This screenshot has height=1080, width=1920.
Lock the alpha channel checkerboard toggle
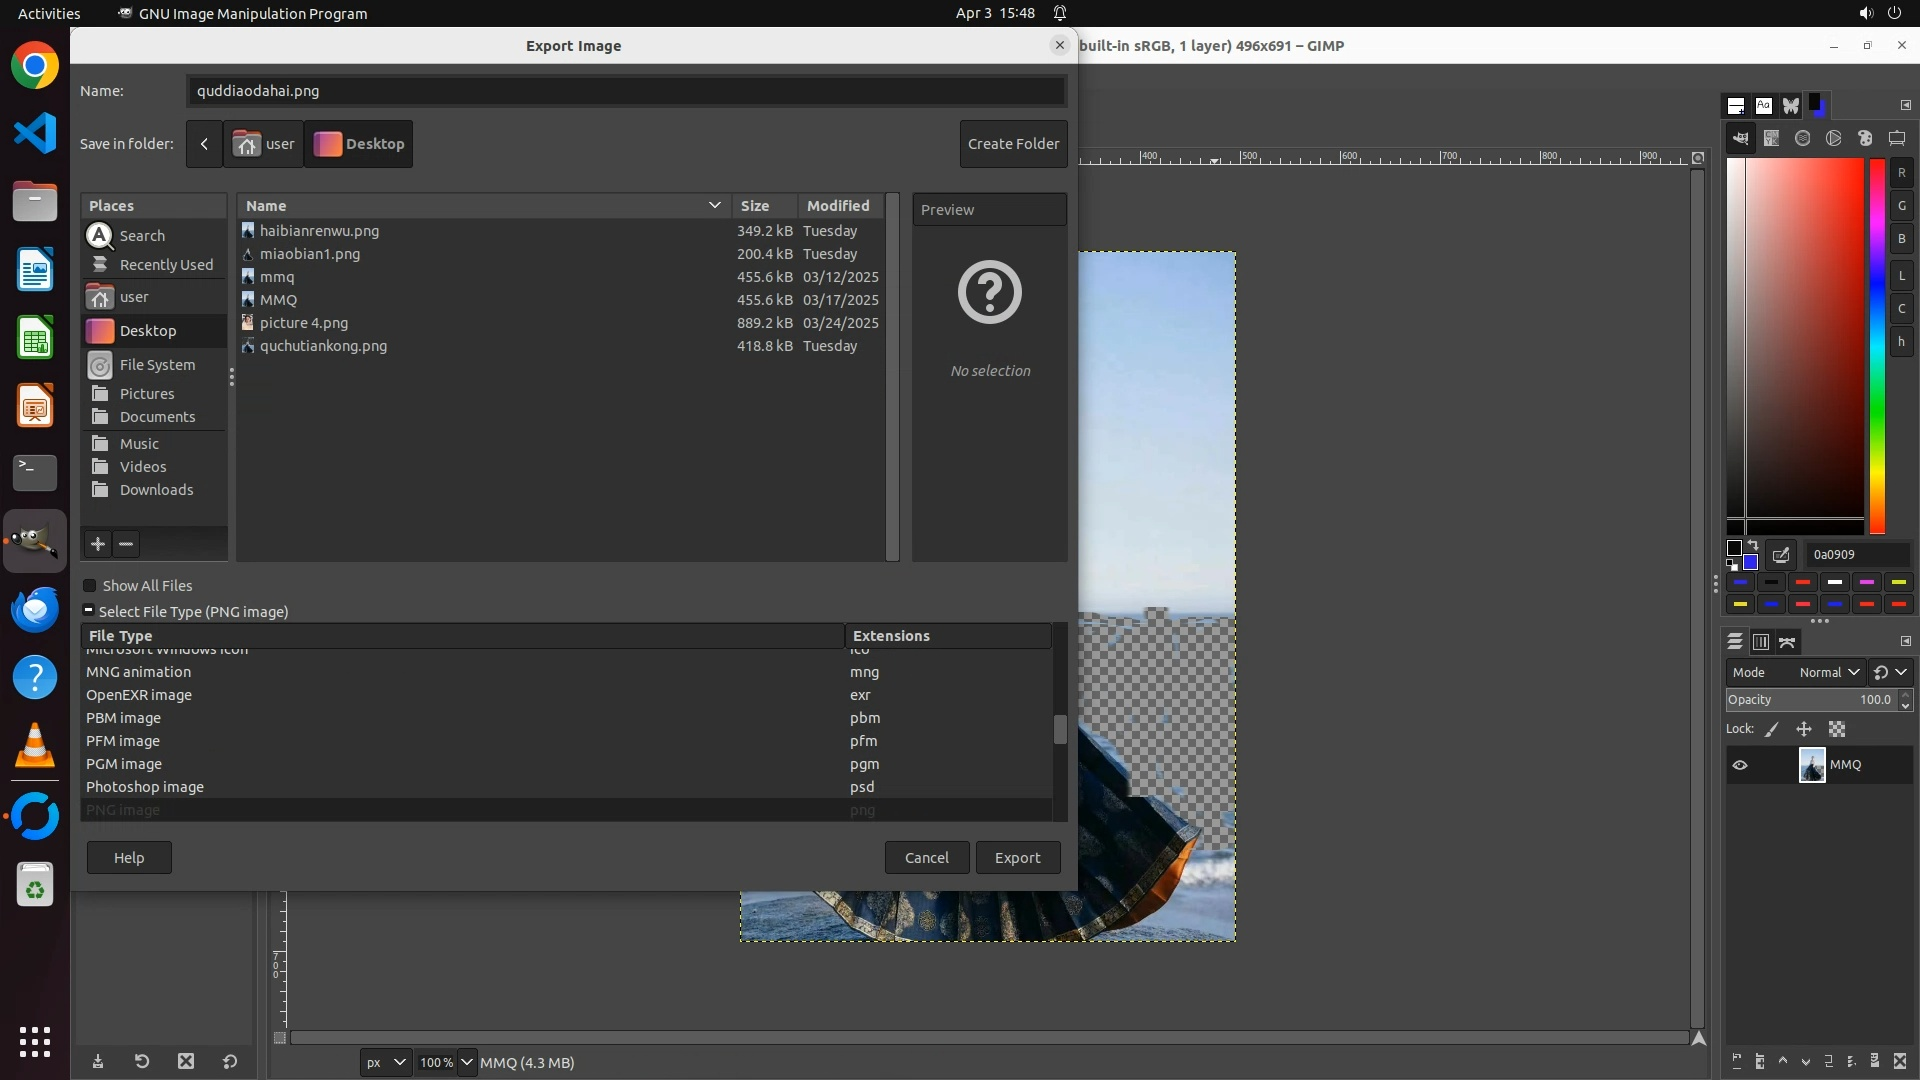tap(1837, 730)
